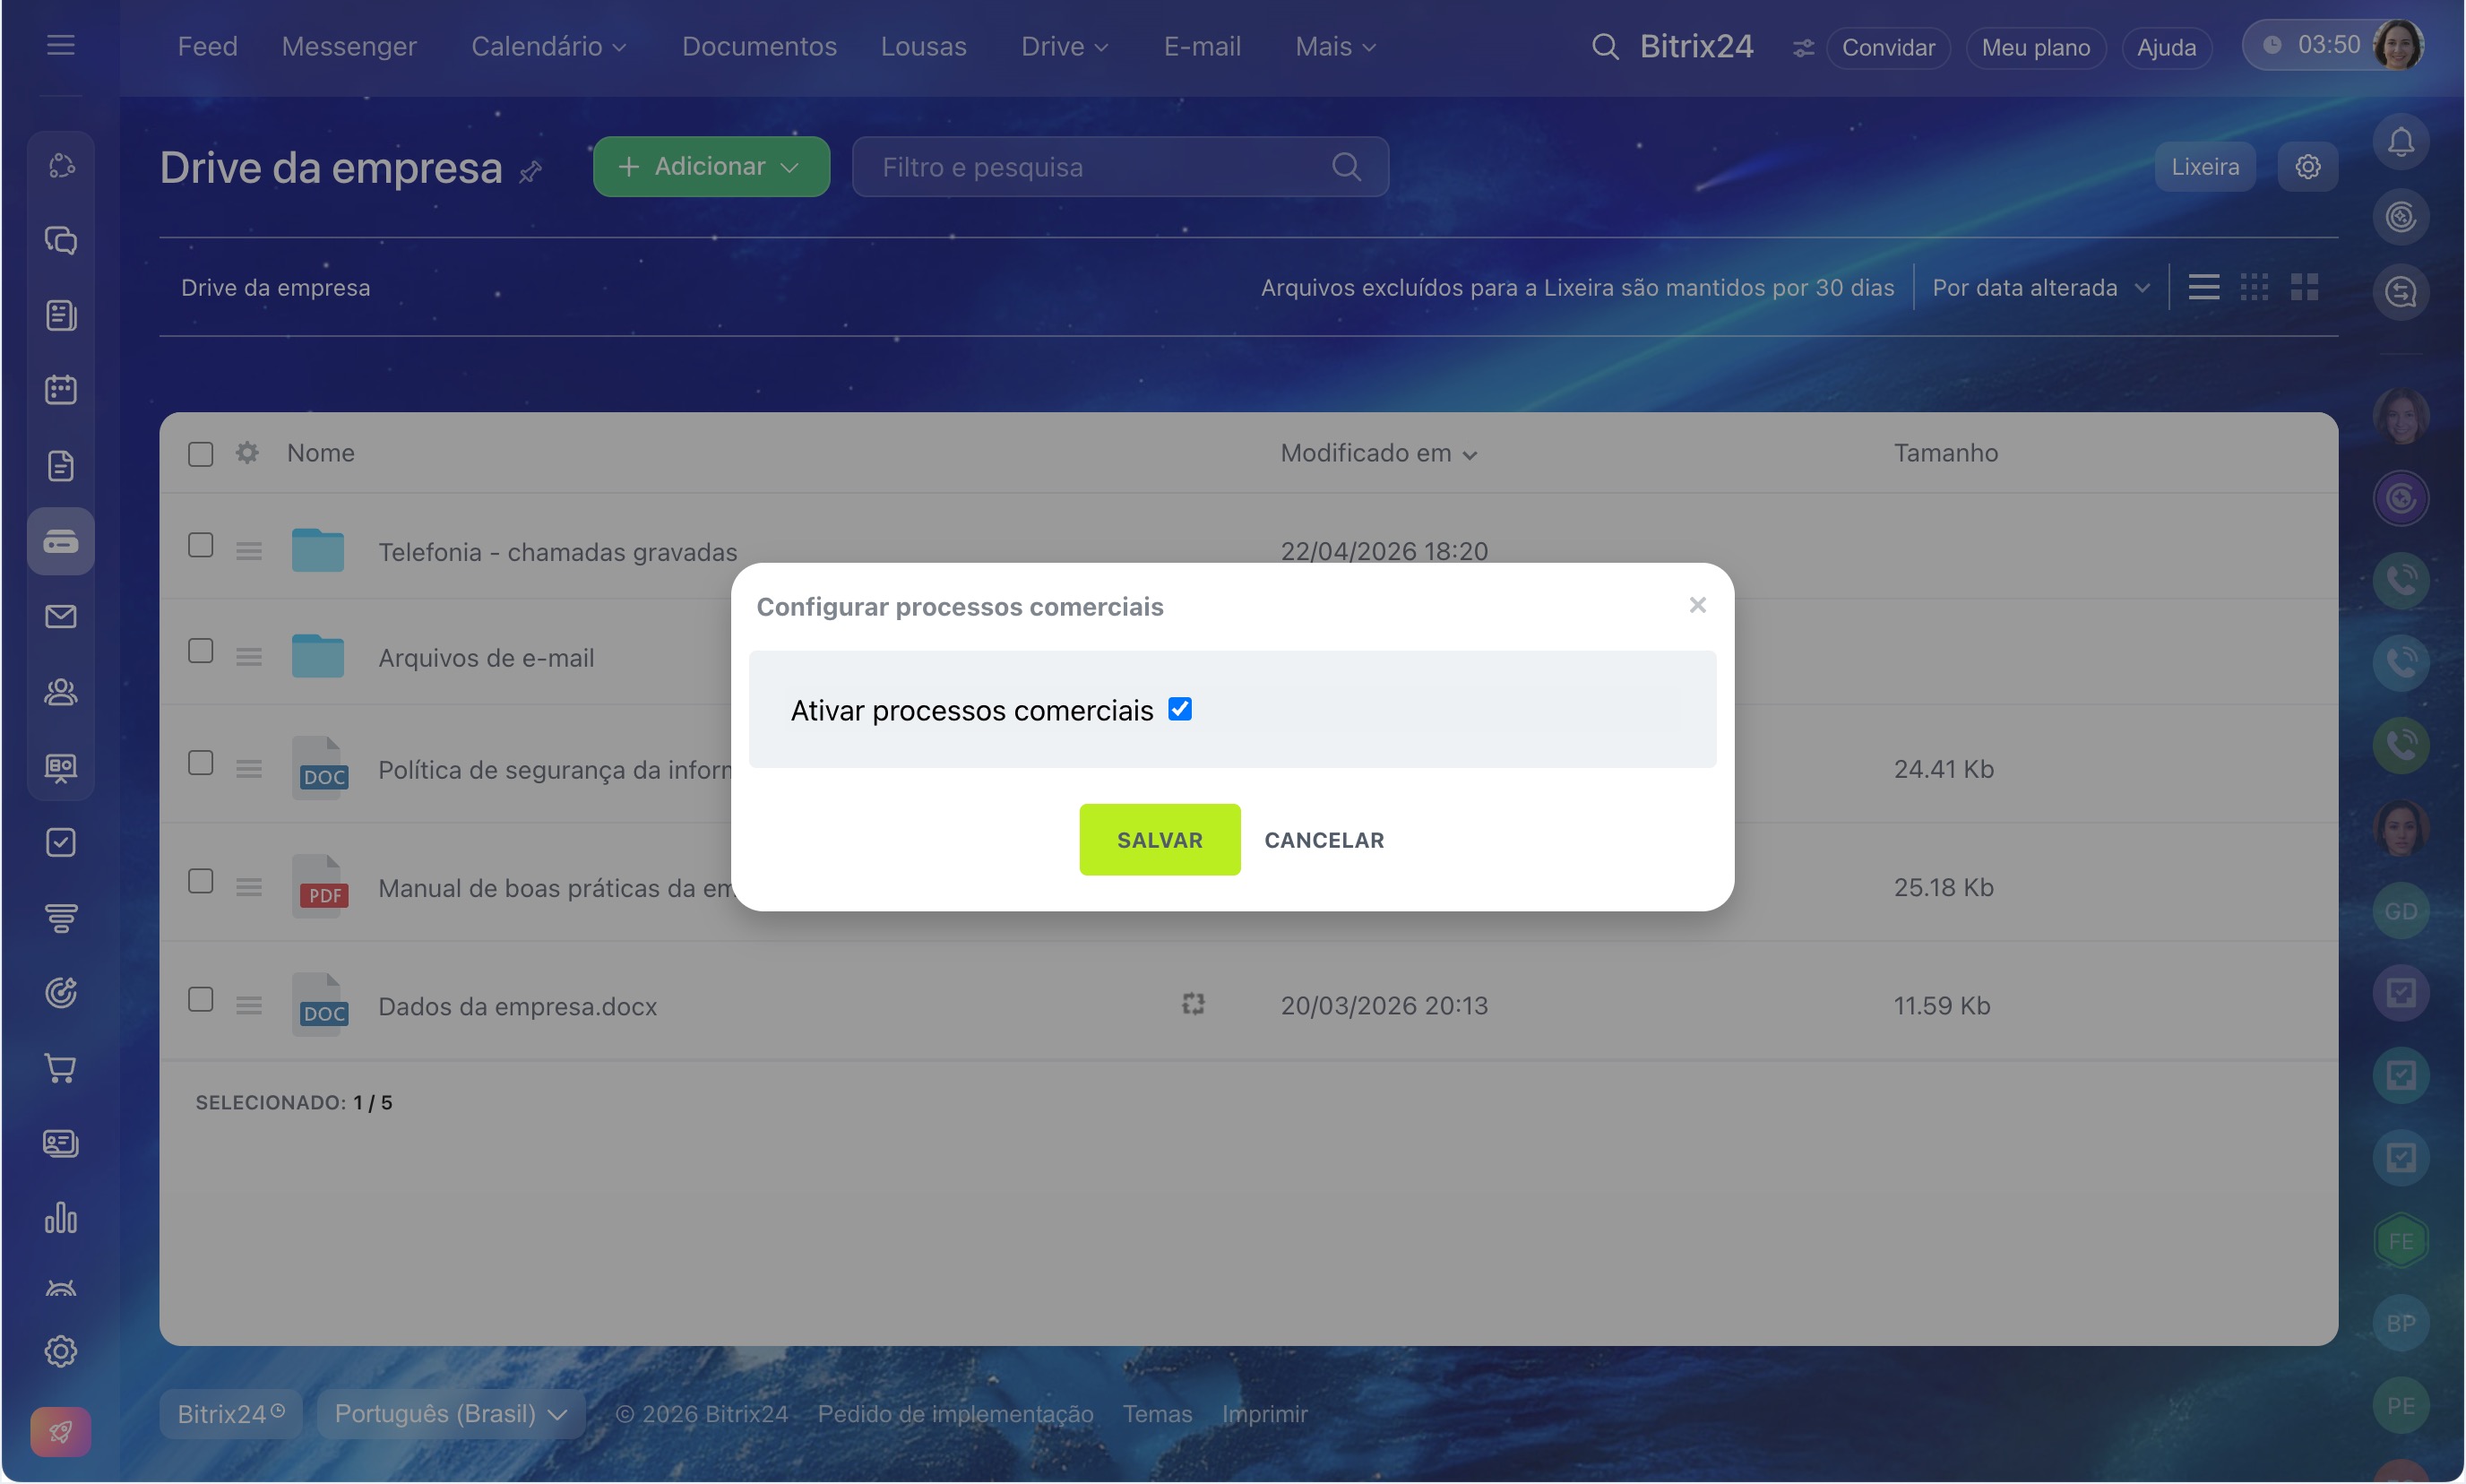Open the mail icon in left sidebar
Viewport: 2466px width, 1484px height.
point(61,616)
